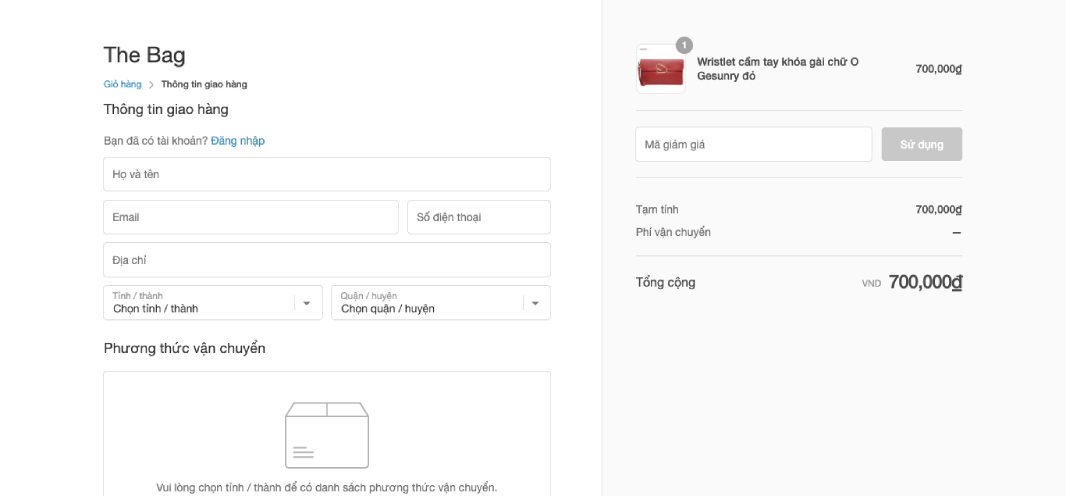The height and width of the screenshot is (496, 1066).
Task: Click the Sử dụng discount button
Action: click(x=921, y=144)
